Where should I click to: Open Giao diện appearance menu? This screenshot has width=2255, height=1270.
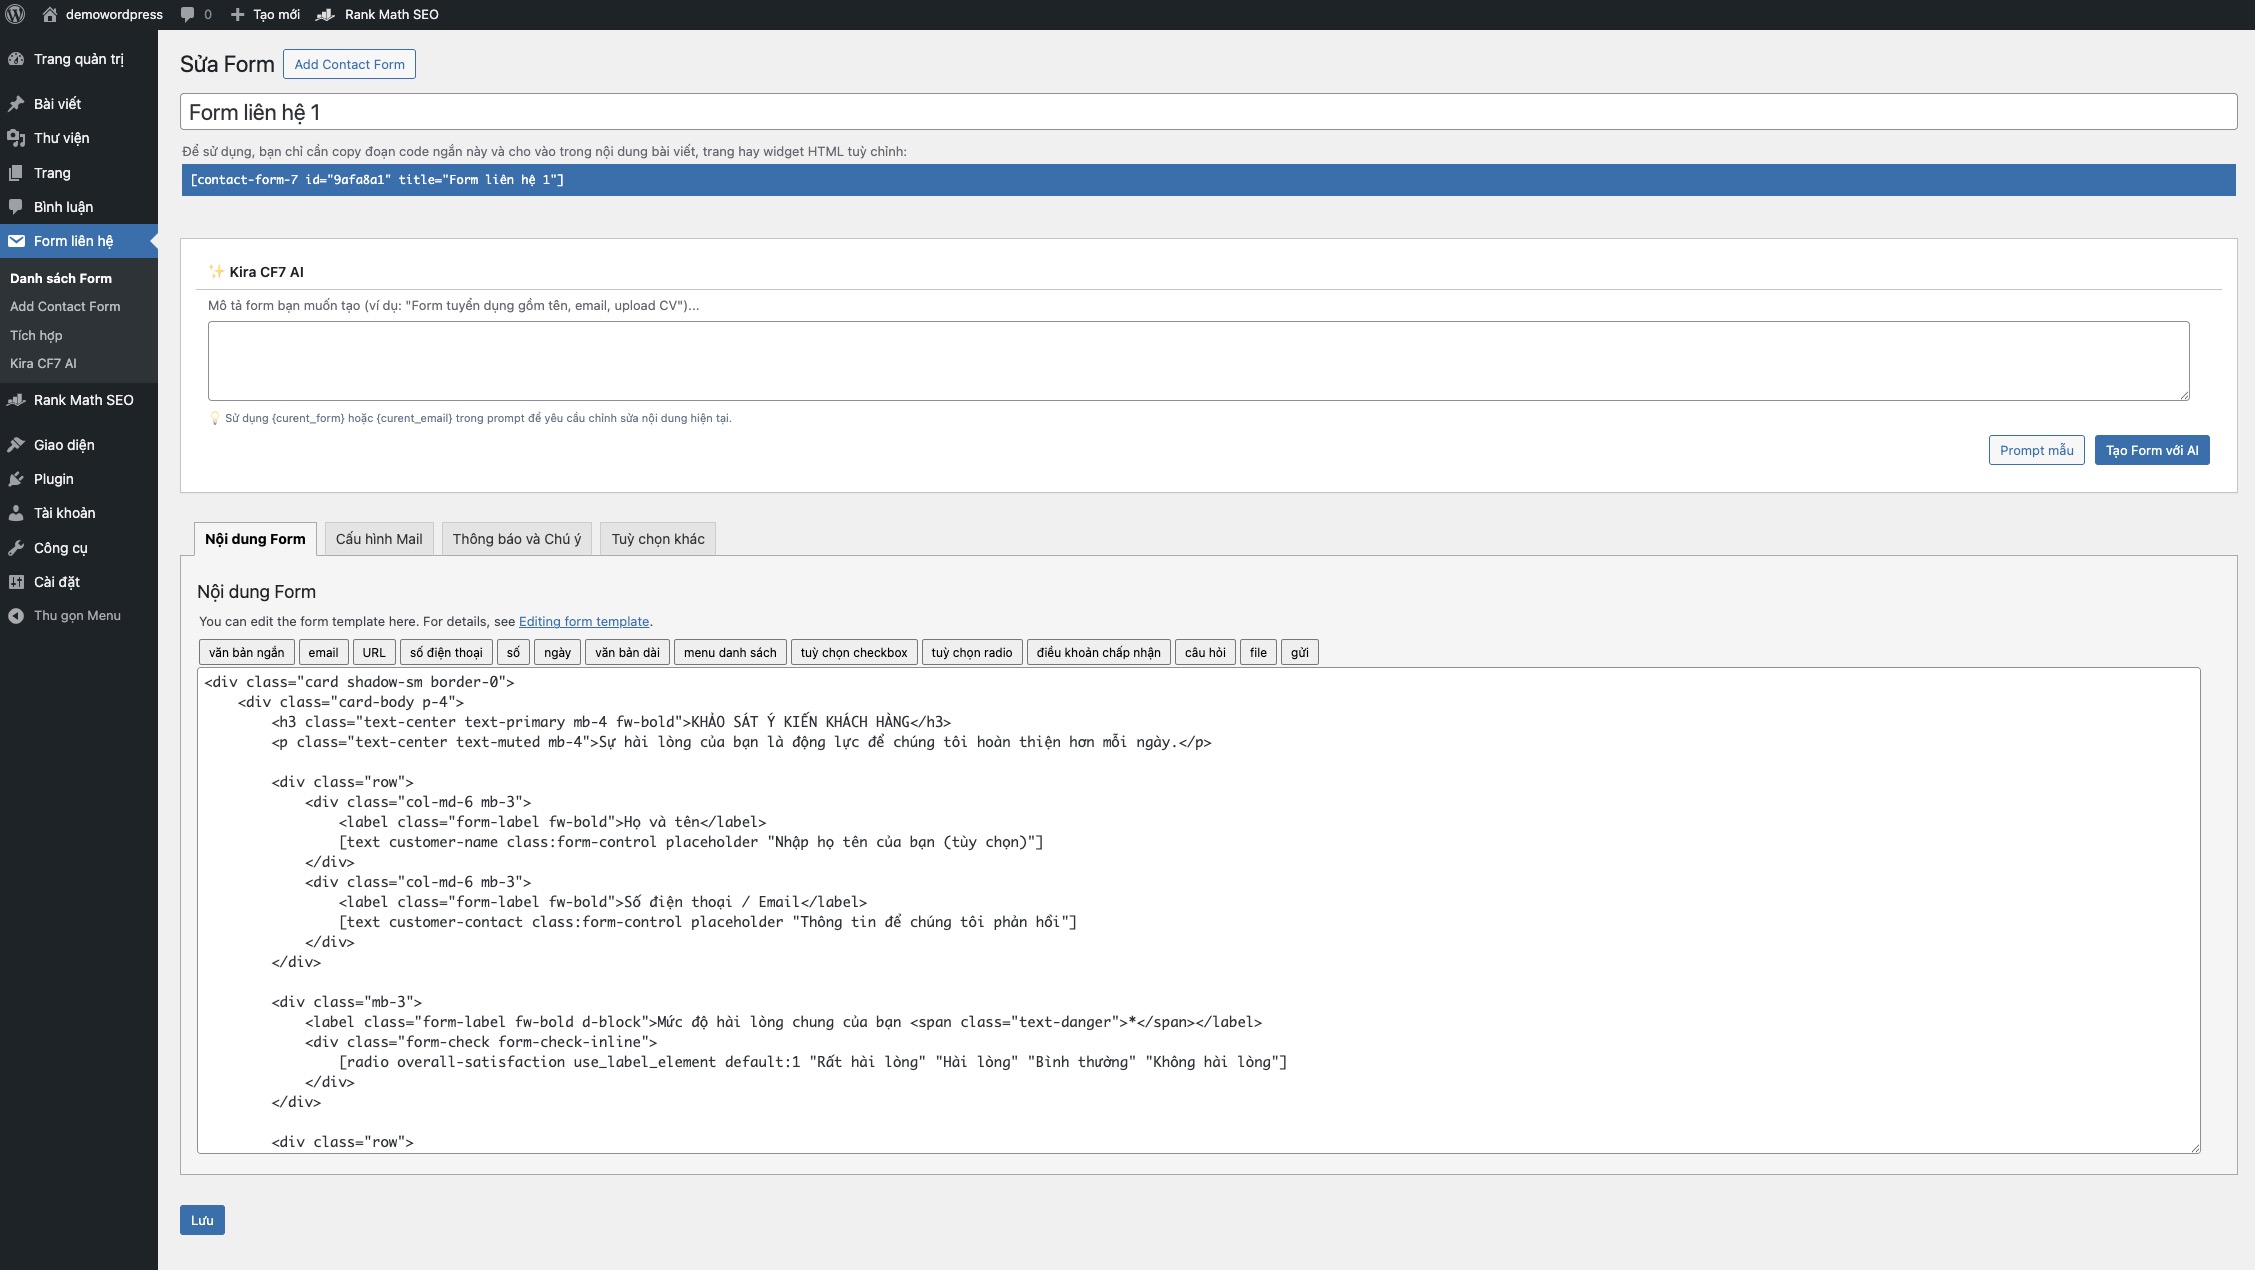pos(63,445)
